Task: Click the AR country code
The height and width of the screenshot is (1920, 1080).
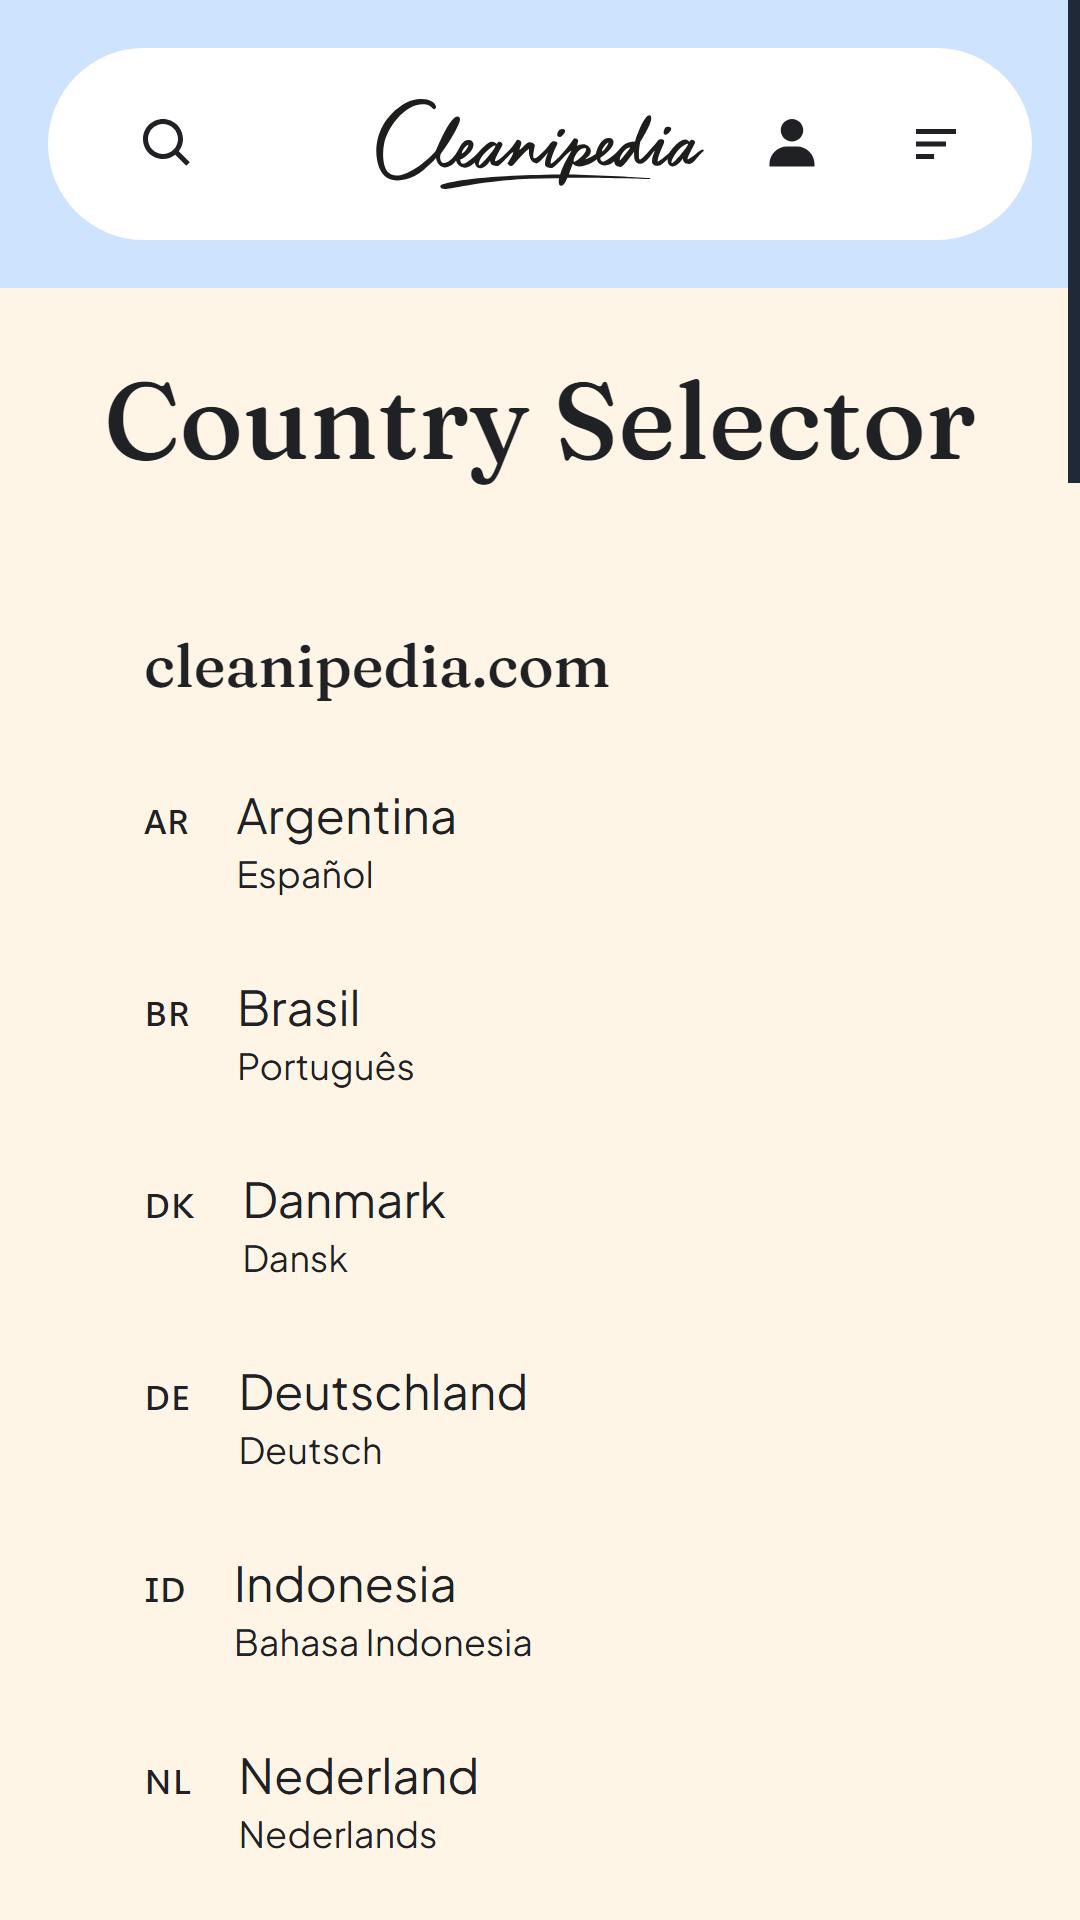Action: (x=167, y=823)
